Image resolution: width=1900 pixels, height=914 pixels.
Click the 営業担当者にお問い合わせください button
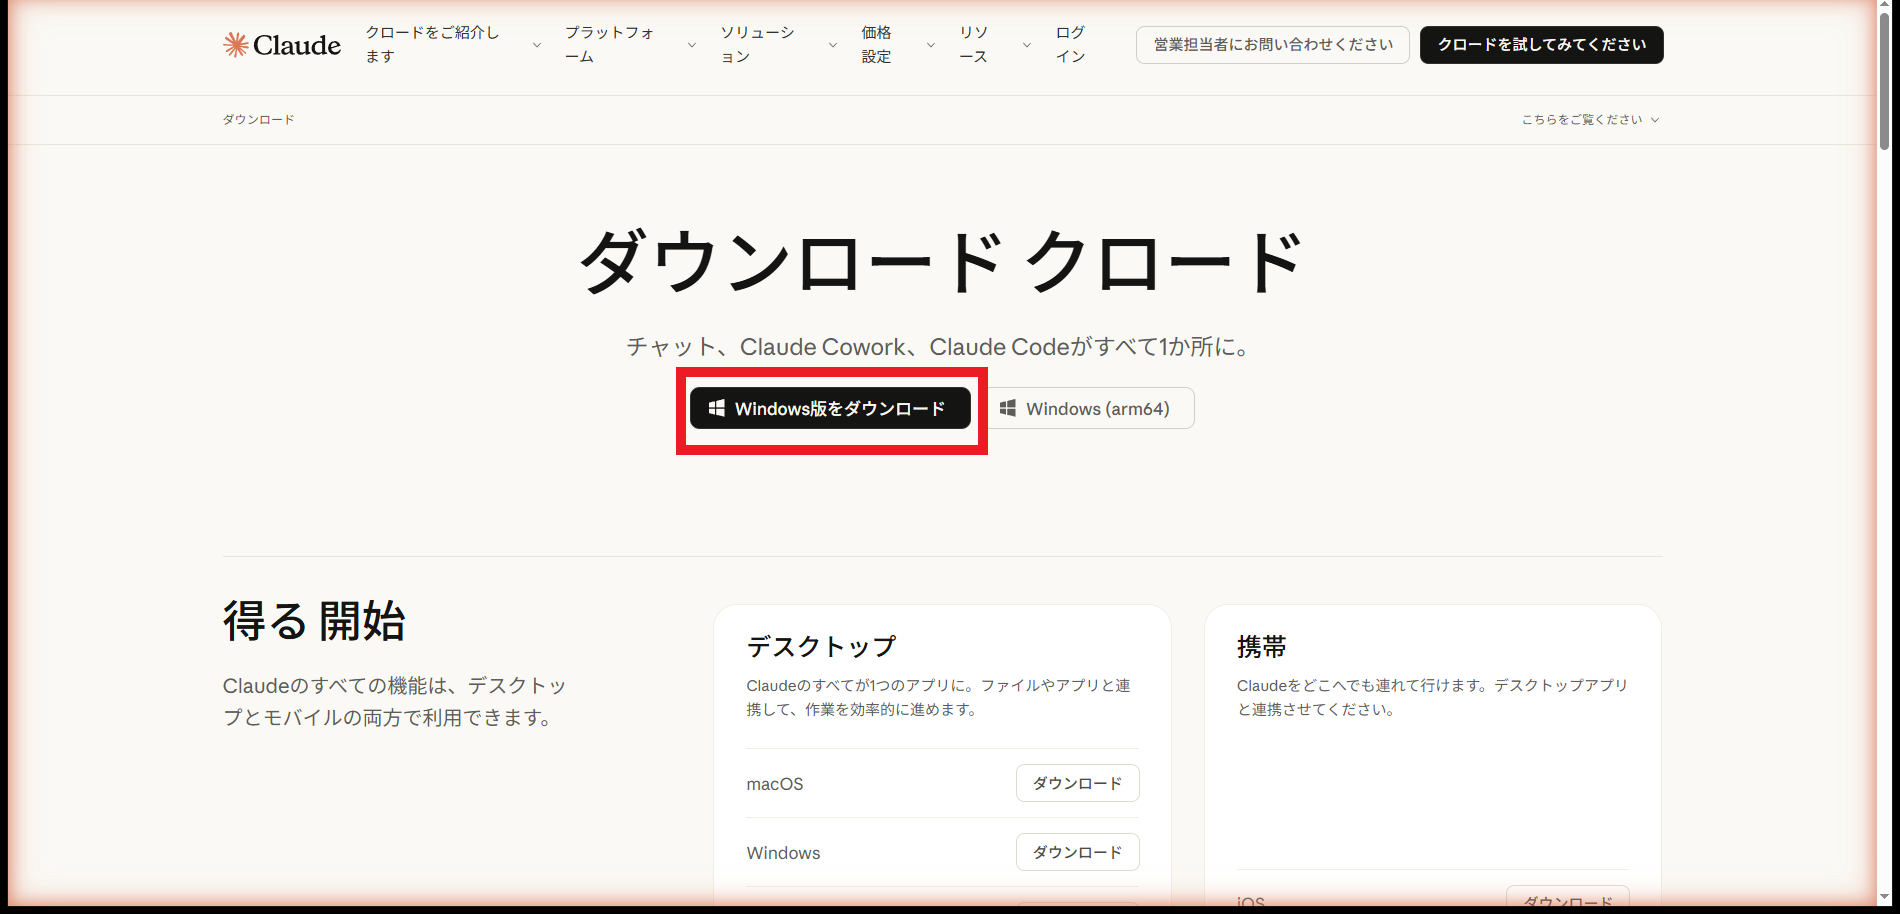click(x=1271, y=44)
